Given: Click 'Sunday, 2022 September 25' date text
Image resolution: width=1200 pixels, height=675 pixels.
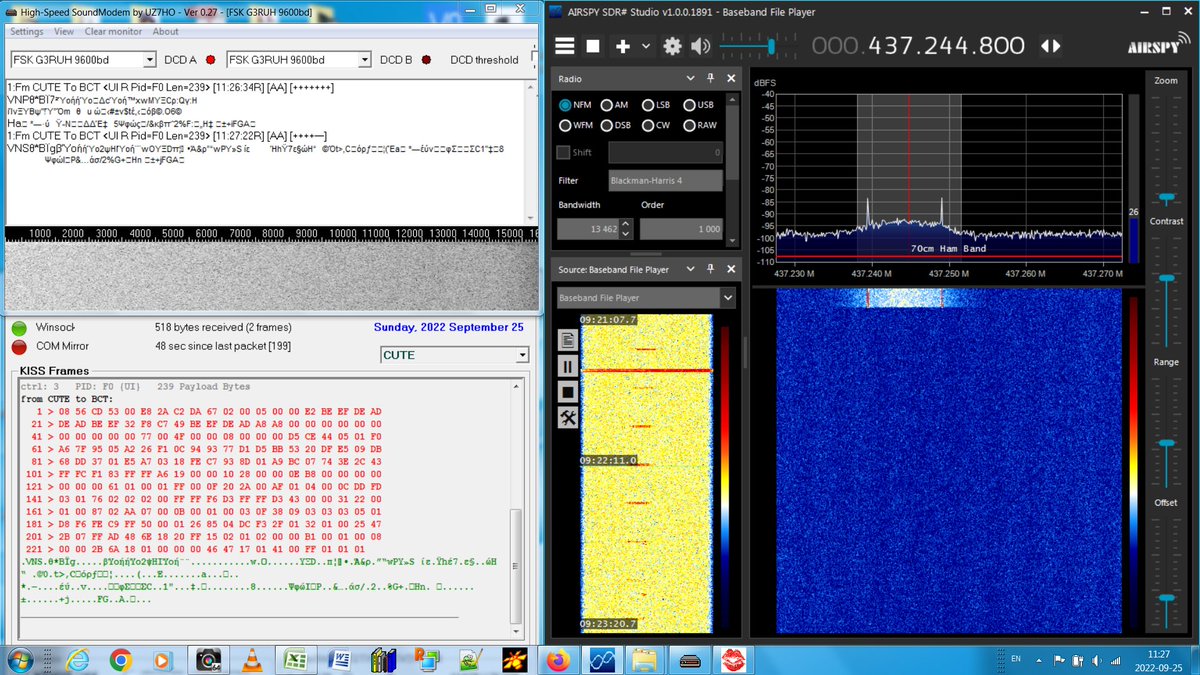Looking at the screenshot, I should [x=448, y=327].
